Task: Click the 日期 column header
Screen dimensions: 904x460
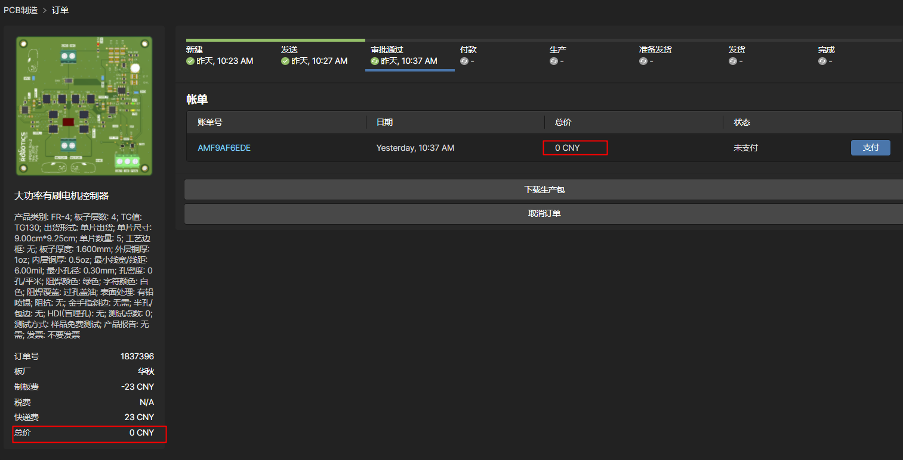Action: click(385, 122)
